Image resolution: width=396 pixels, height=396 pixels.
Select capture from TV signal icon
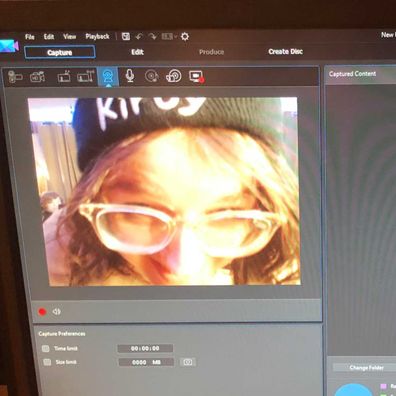[64, 77]
